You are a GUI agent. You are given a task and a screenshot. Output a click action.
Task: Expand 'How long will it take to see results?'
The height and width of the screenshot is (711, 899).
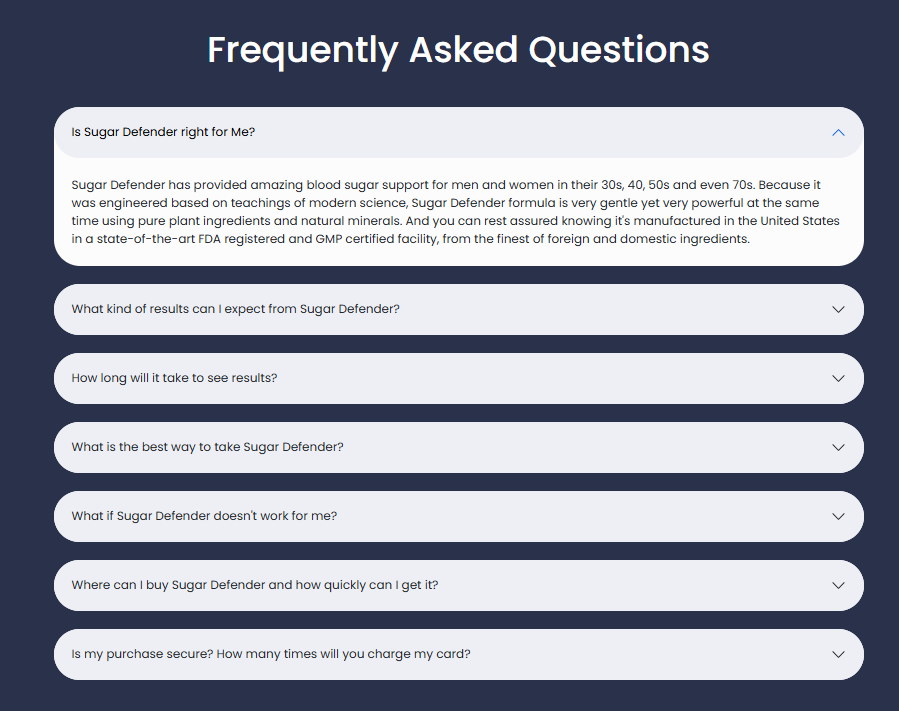click(x=174, y=378)
